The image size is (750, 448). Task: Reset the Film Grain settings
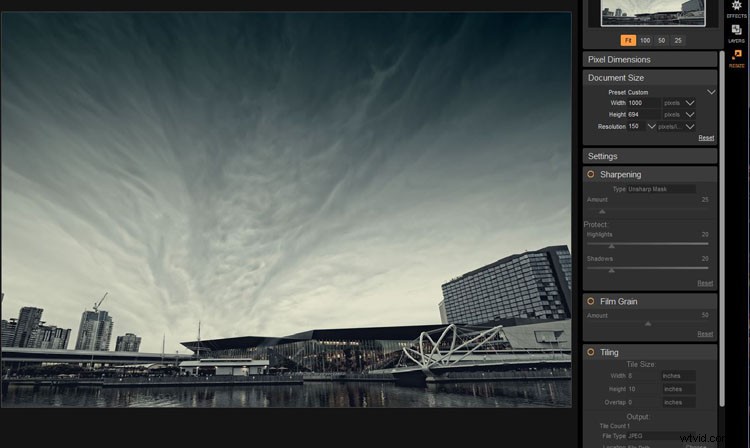(705, 334)
